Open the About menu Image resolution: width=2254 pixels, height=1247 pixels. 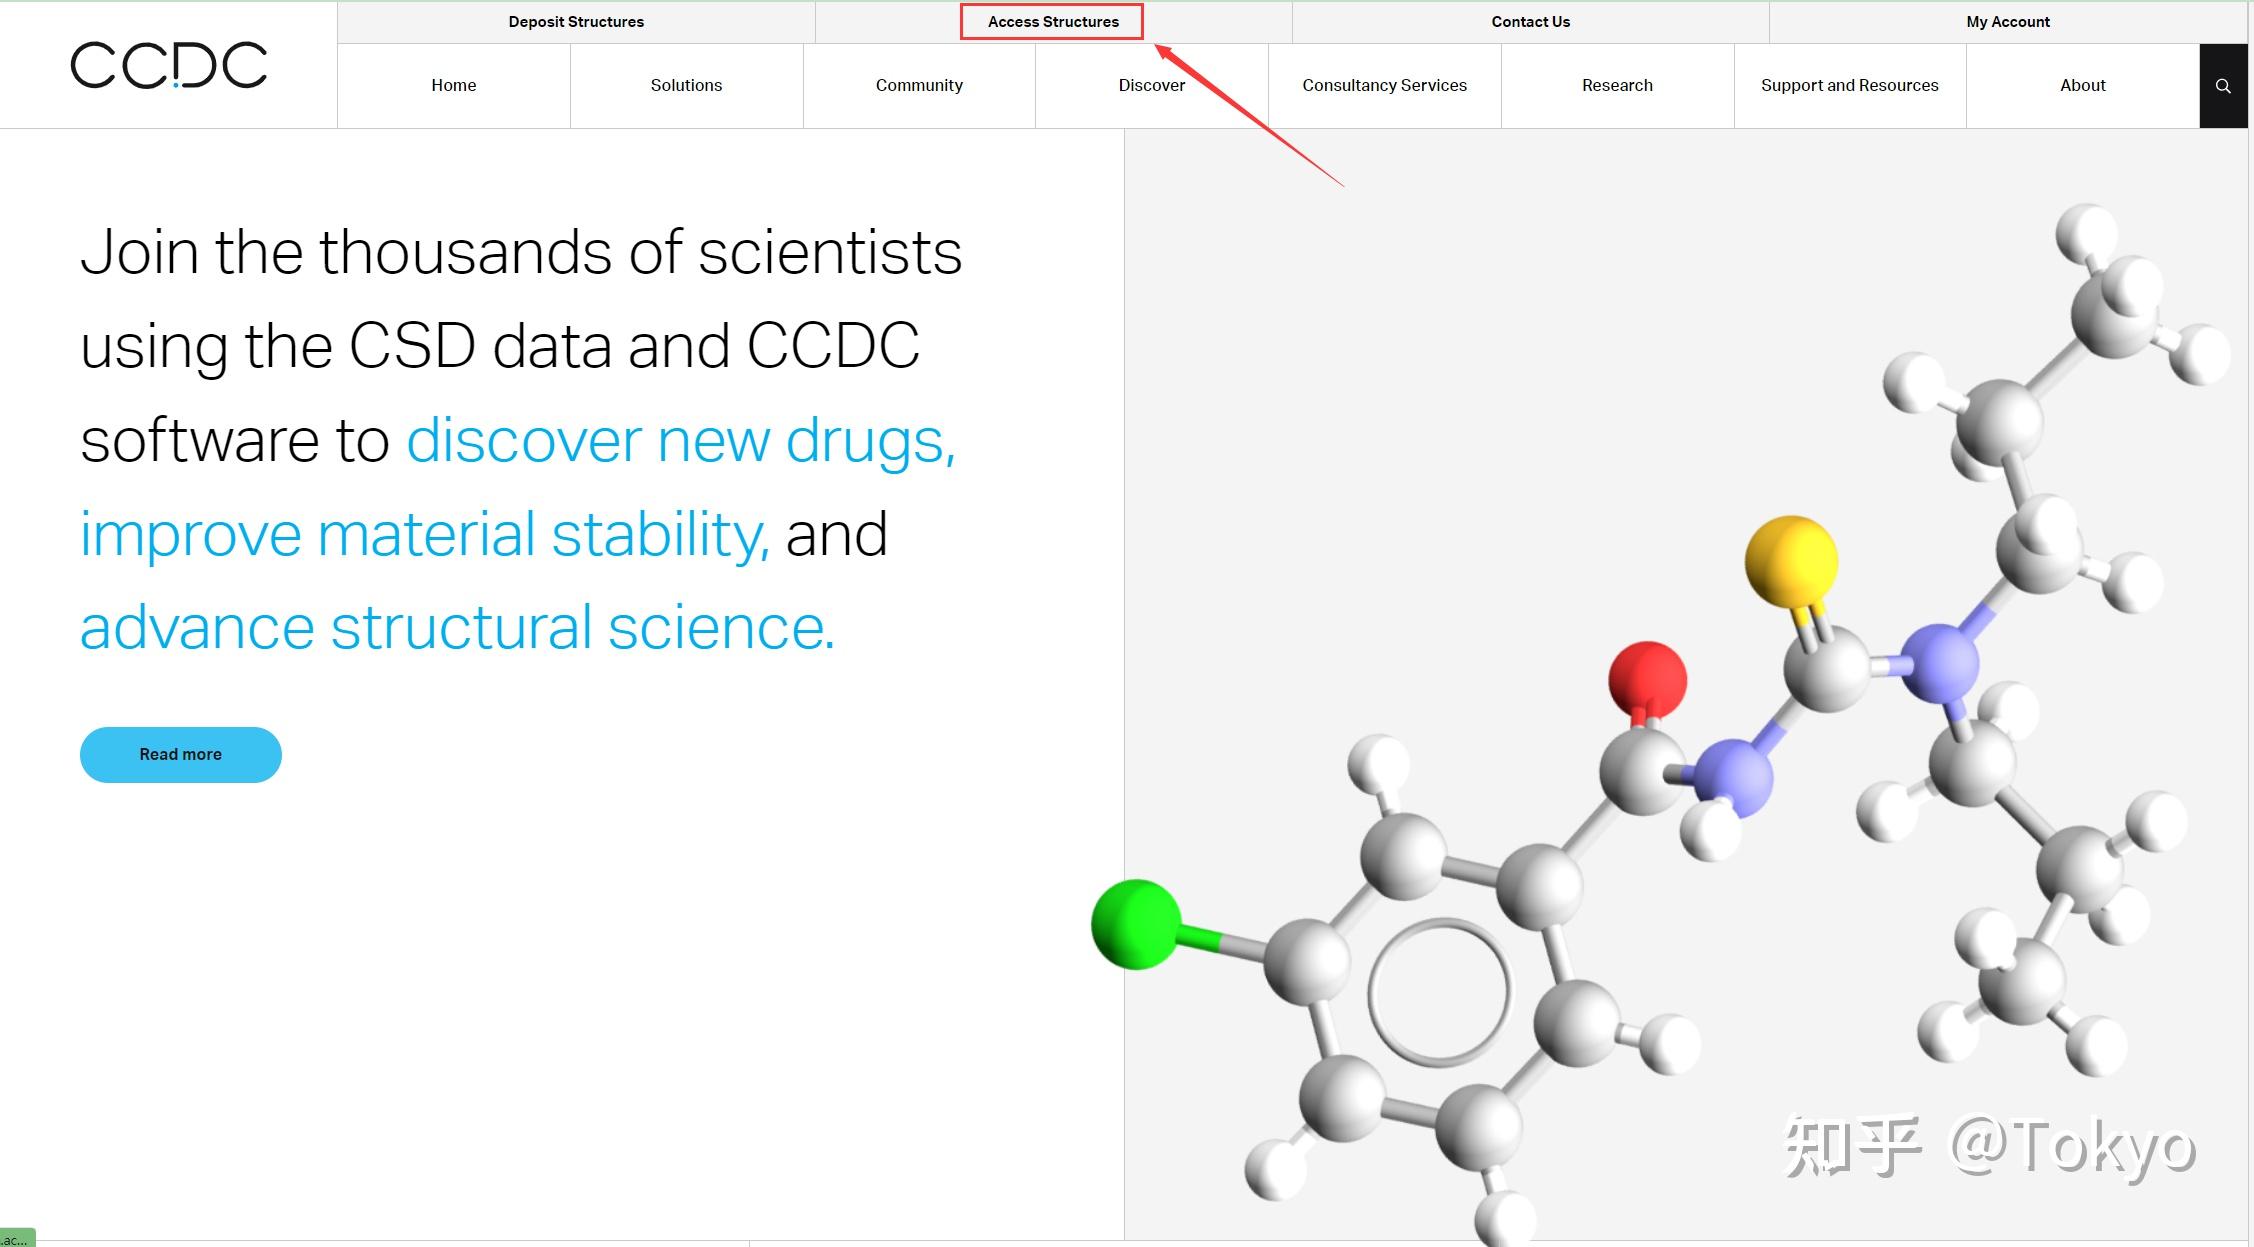[x=2082, y=85]
